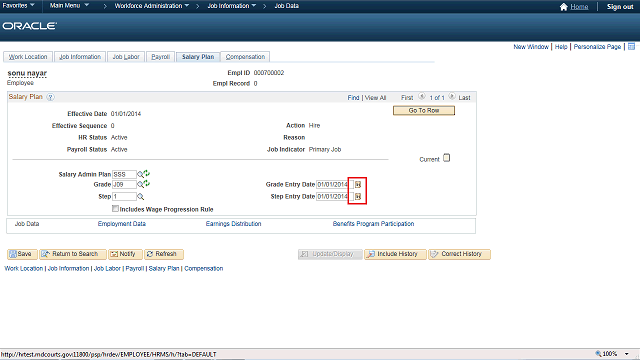The width and height of the screenshot is (640, 360).
Task: Click the Salary Plan help question icon
Action: click(50, 97)
